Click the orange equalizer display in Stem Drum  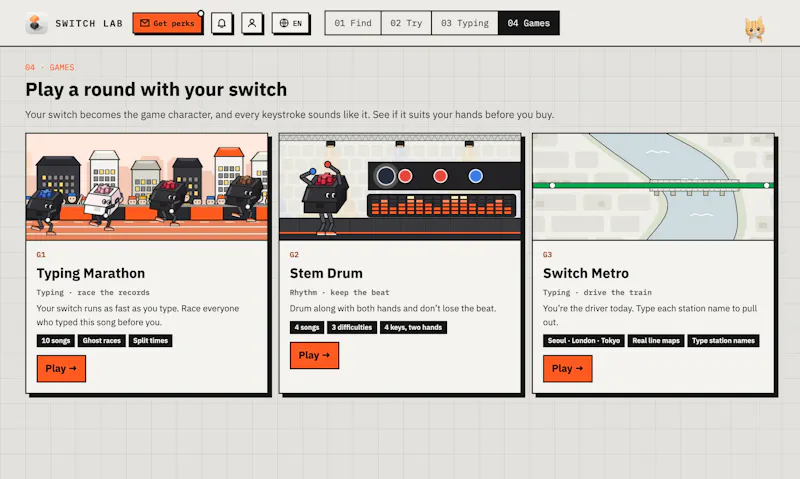[441, 205]
